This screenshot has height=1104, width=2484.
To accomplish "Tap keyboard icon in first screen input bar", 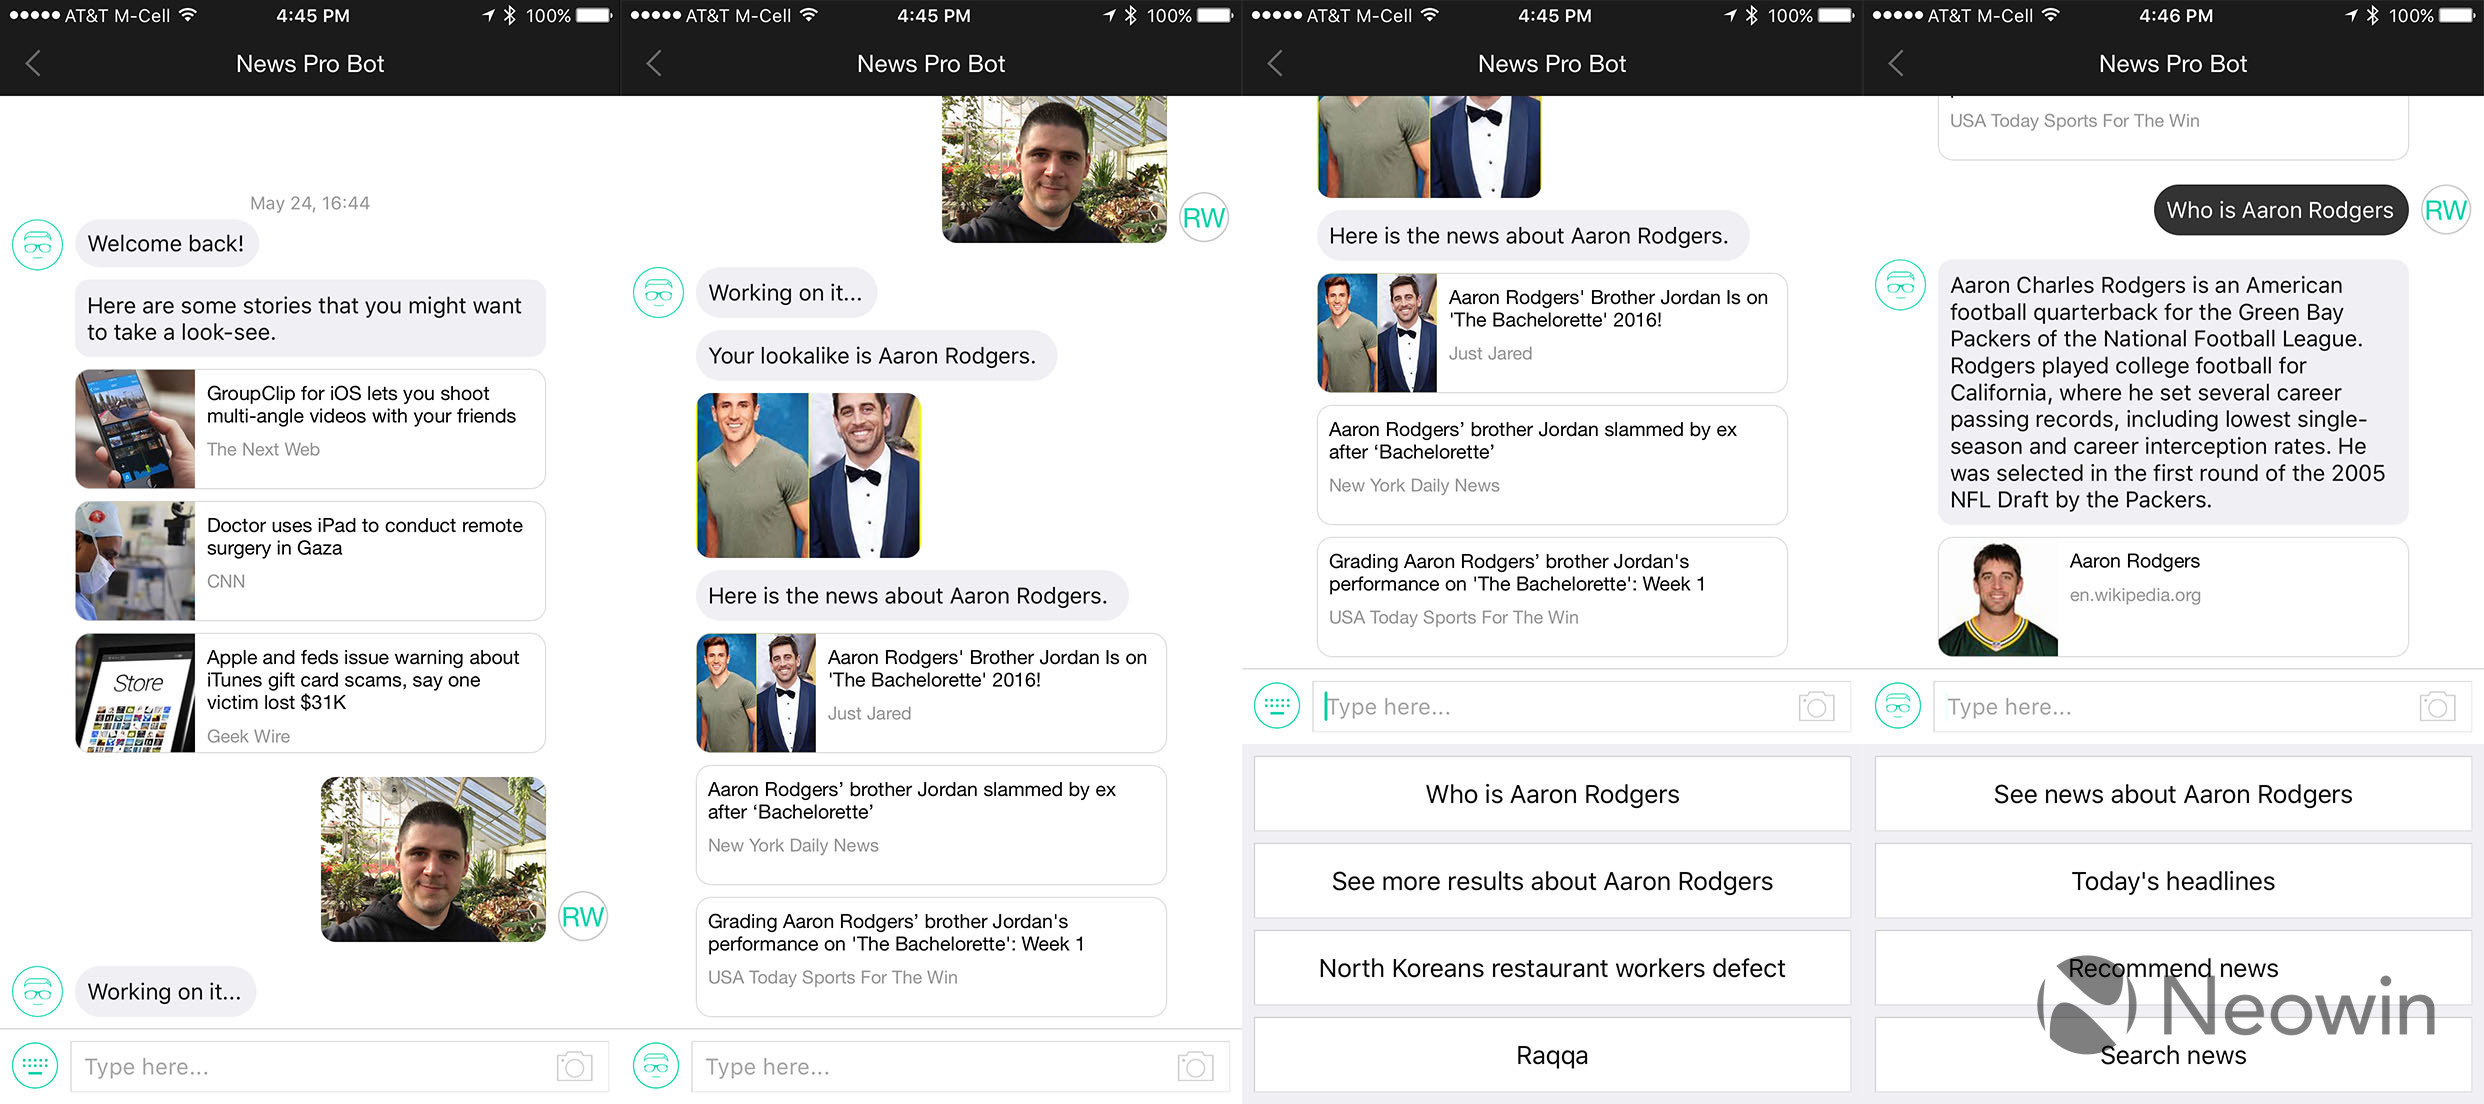I will coord(35,1066).
